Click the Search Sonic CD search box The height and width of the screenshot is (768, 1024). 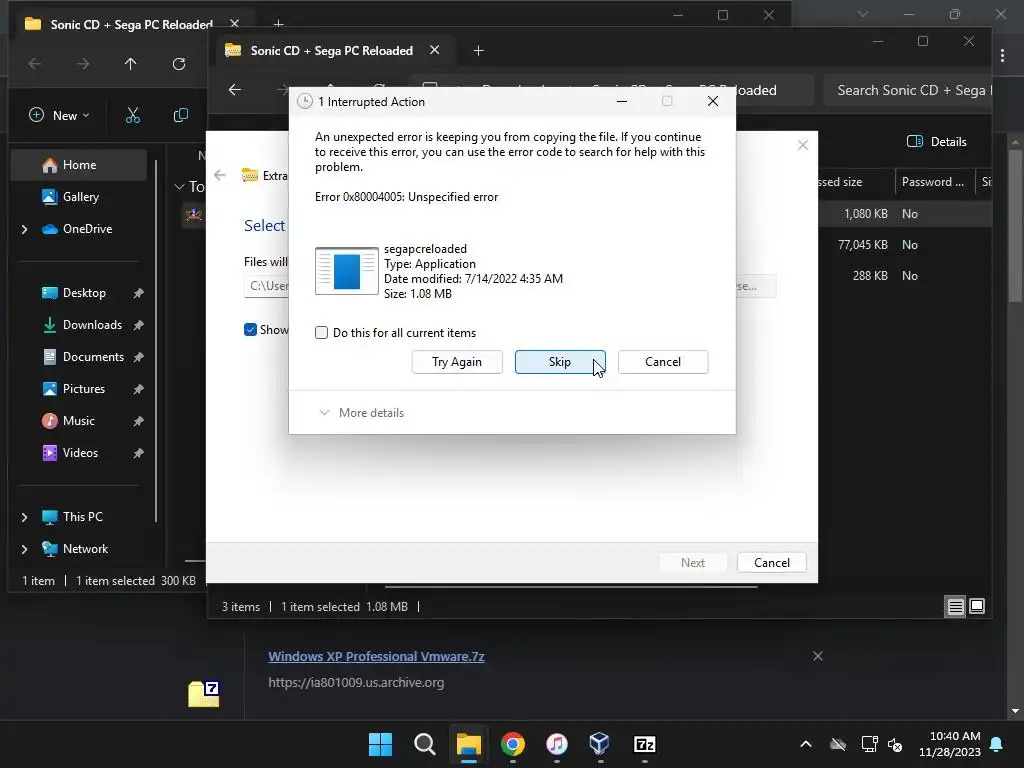(x=906, y=90)
